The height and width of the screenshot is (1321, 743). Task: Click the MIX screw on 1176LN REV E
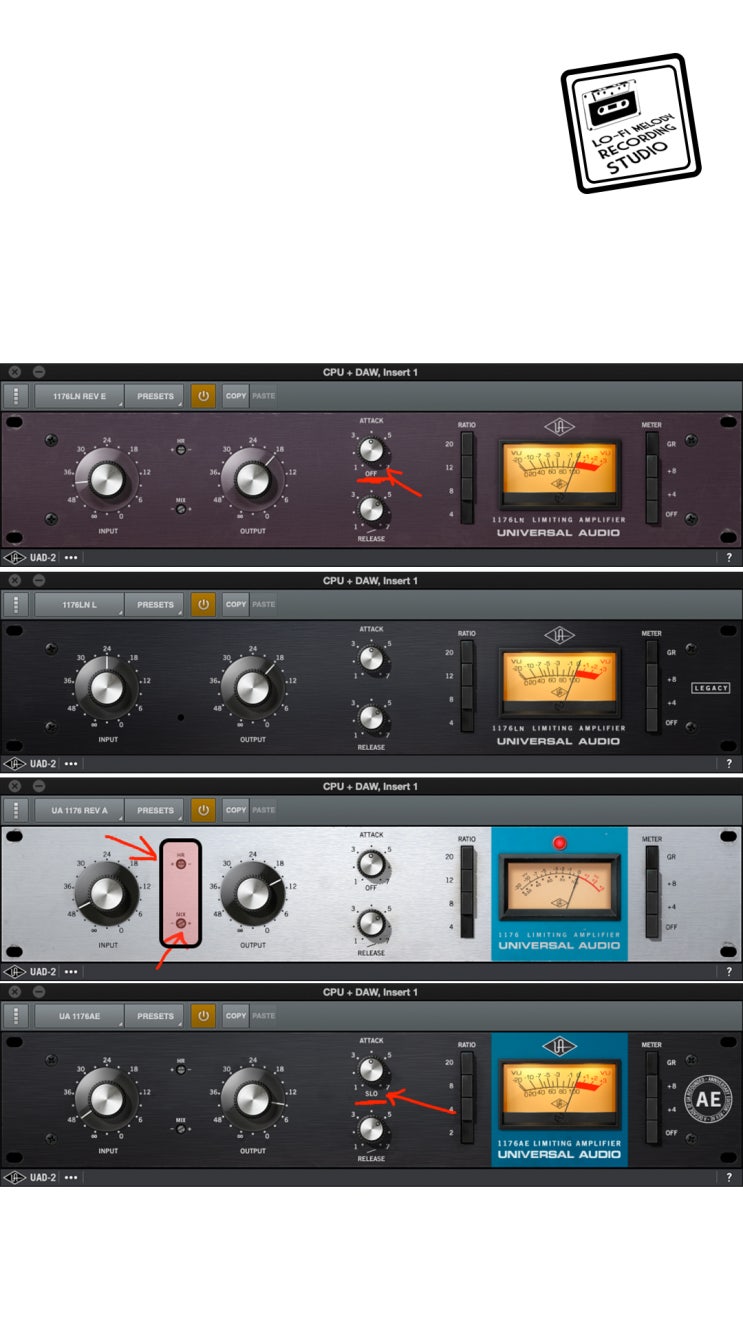coord(181,510)
